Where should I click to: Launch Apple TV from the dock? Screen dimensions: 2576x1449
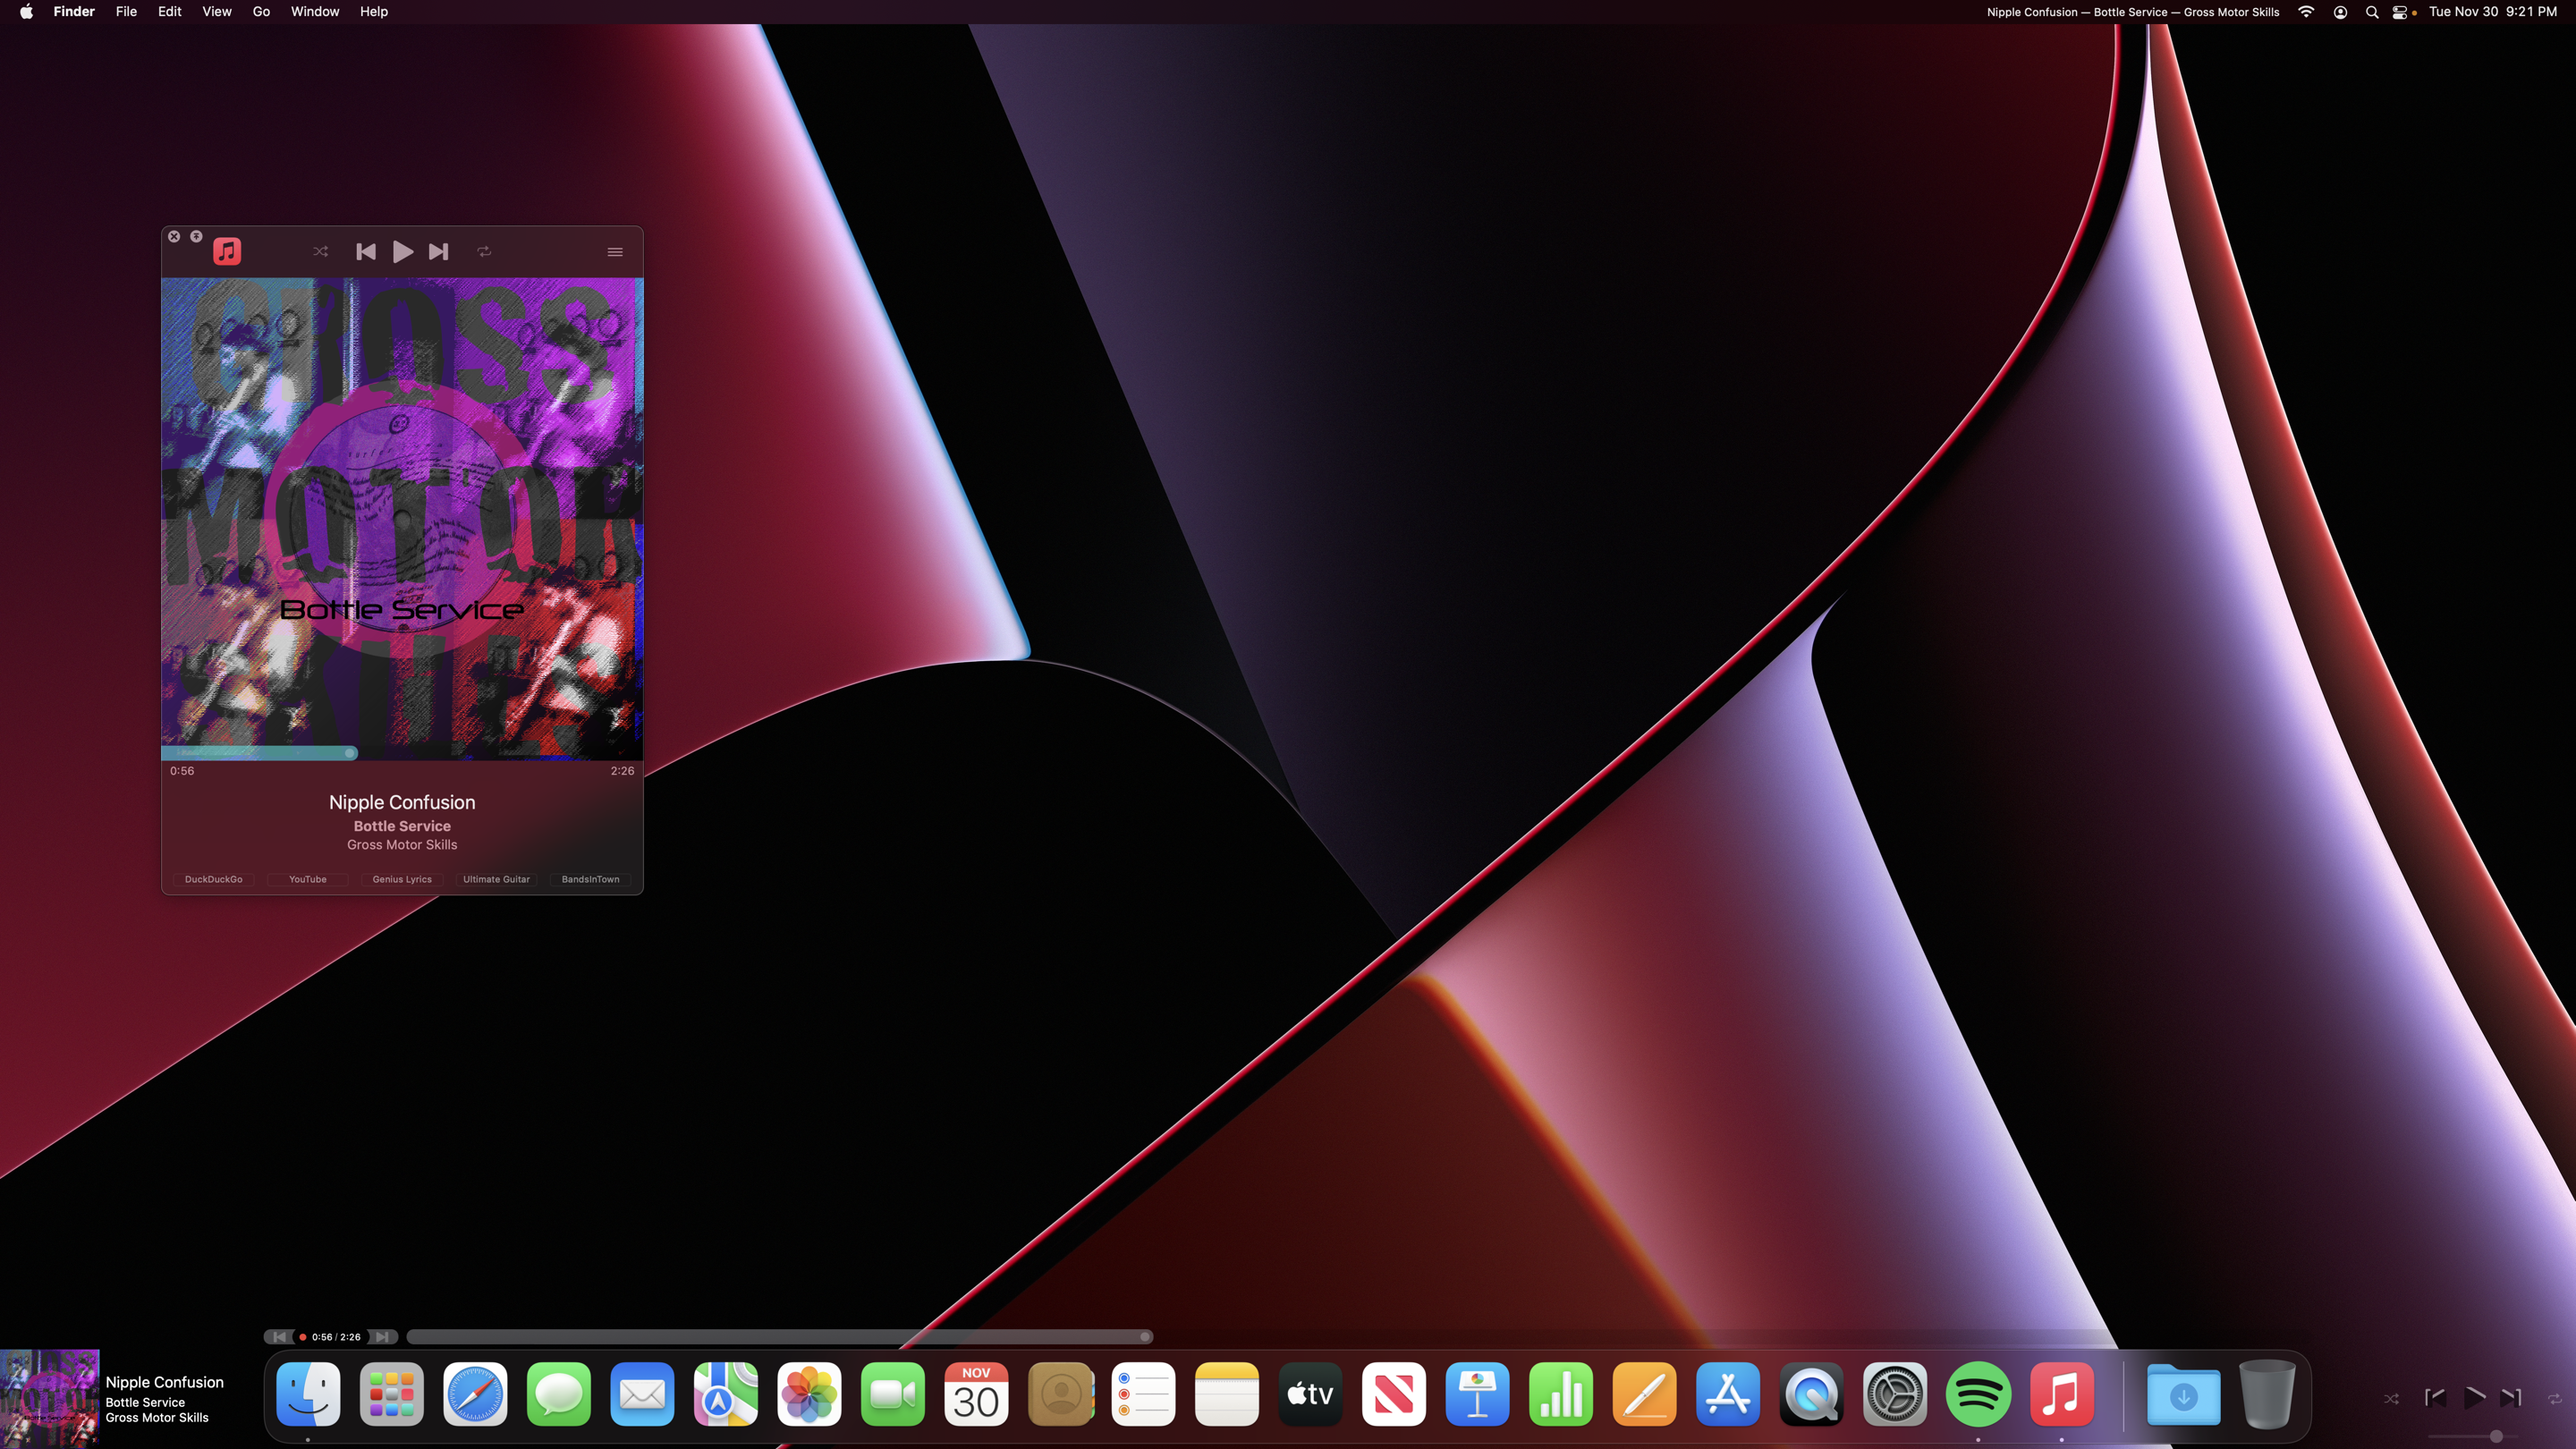(x=1310, y=1394)
